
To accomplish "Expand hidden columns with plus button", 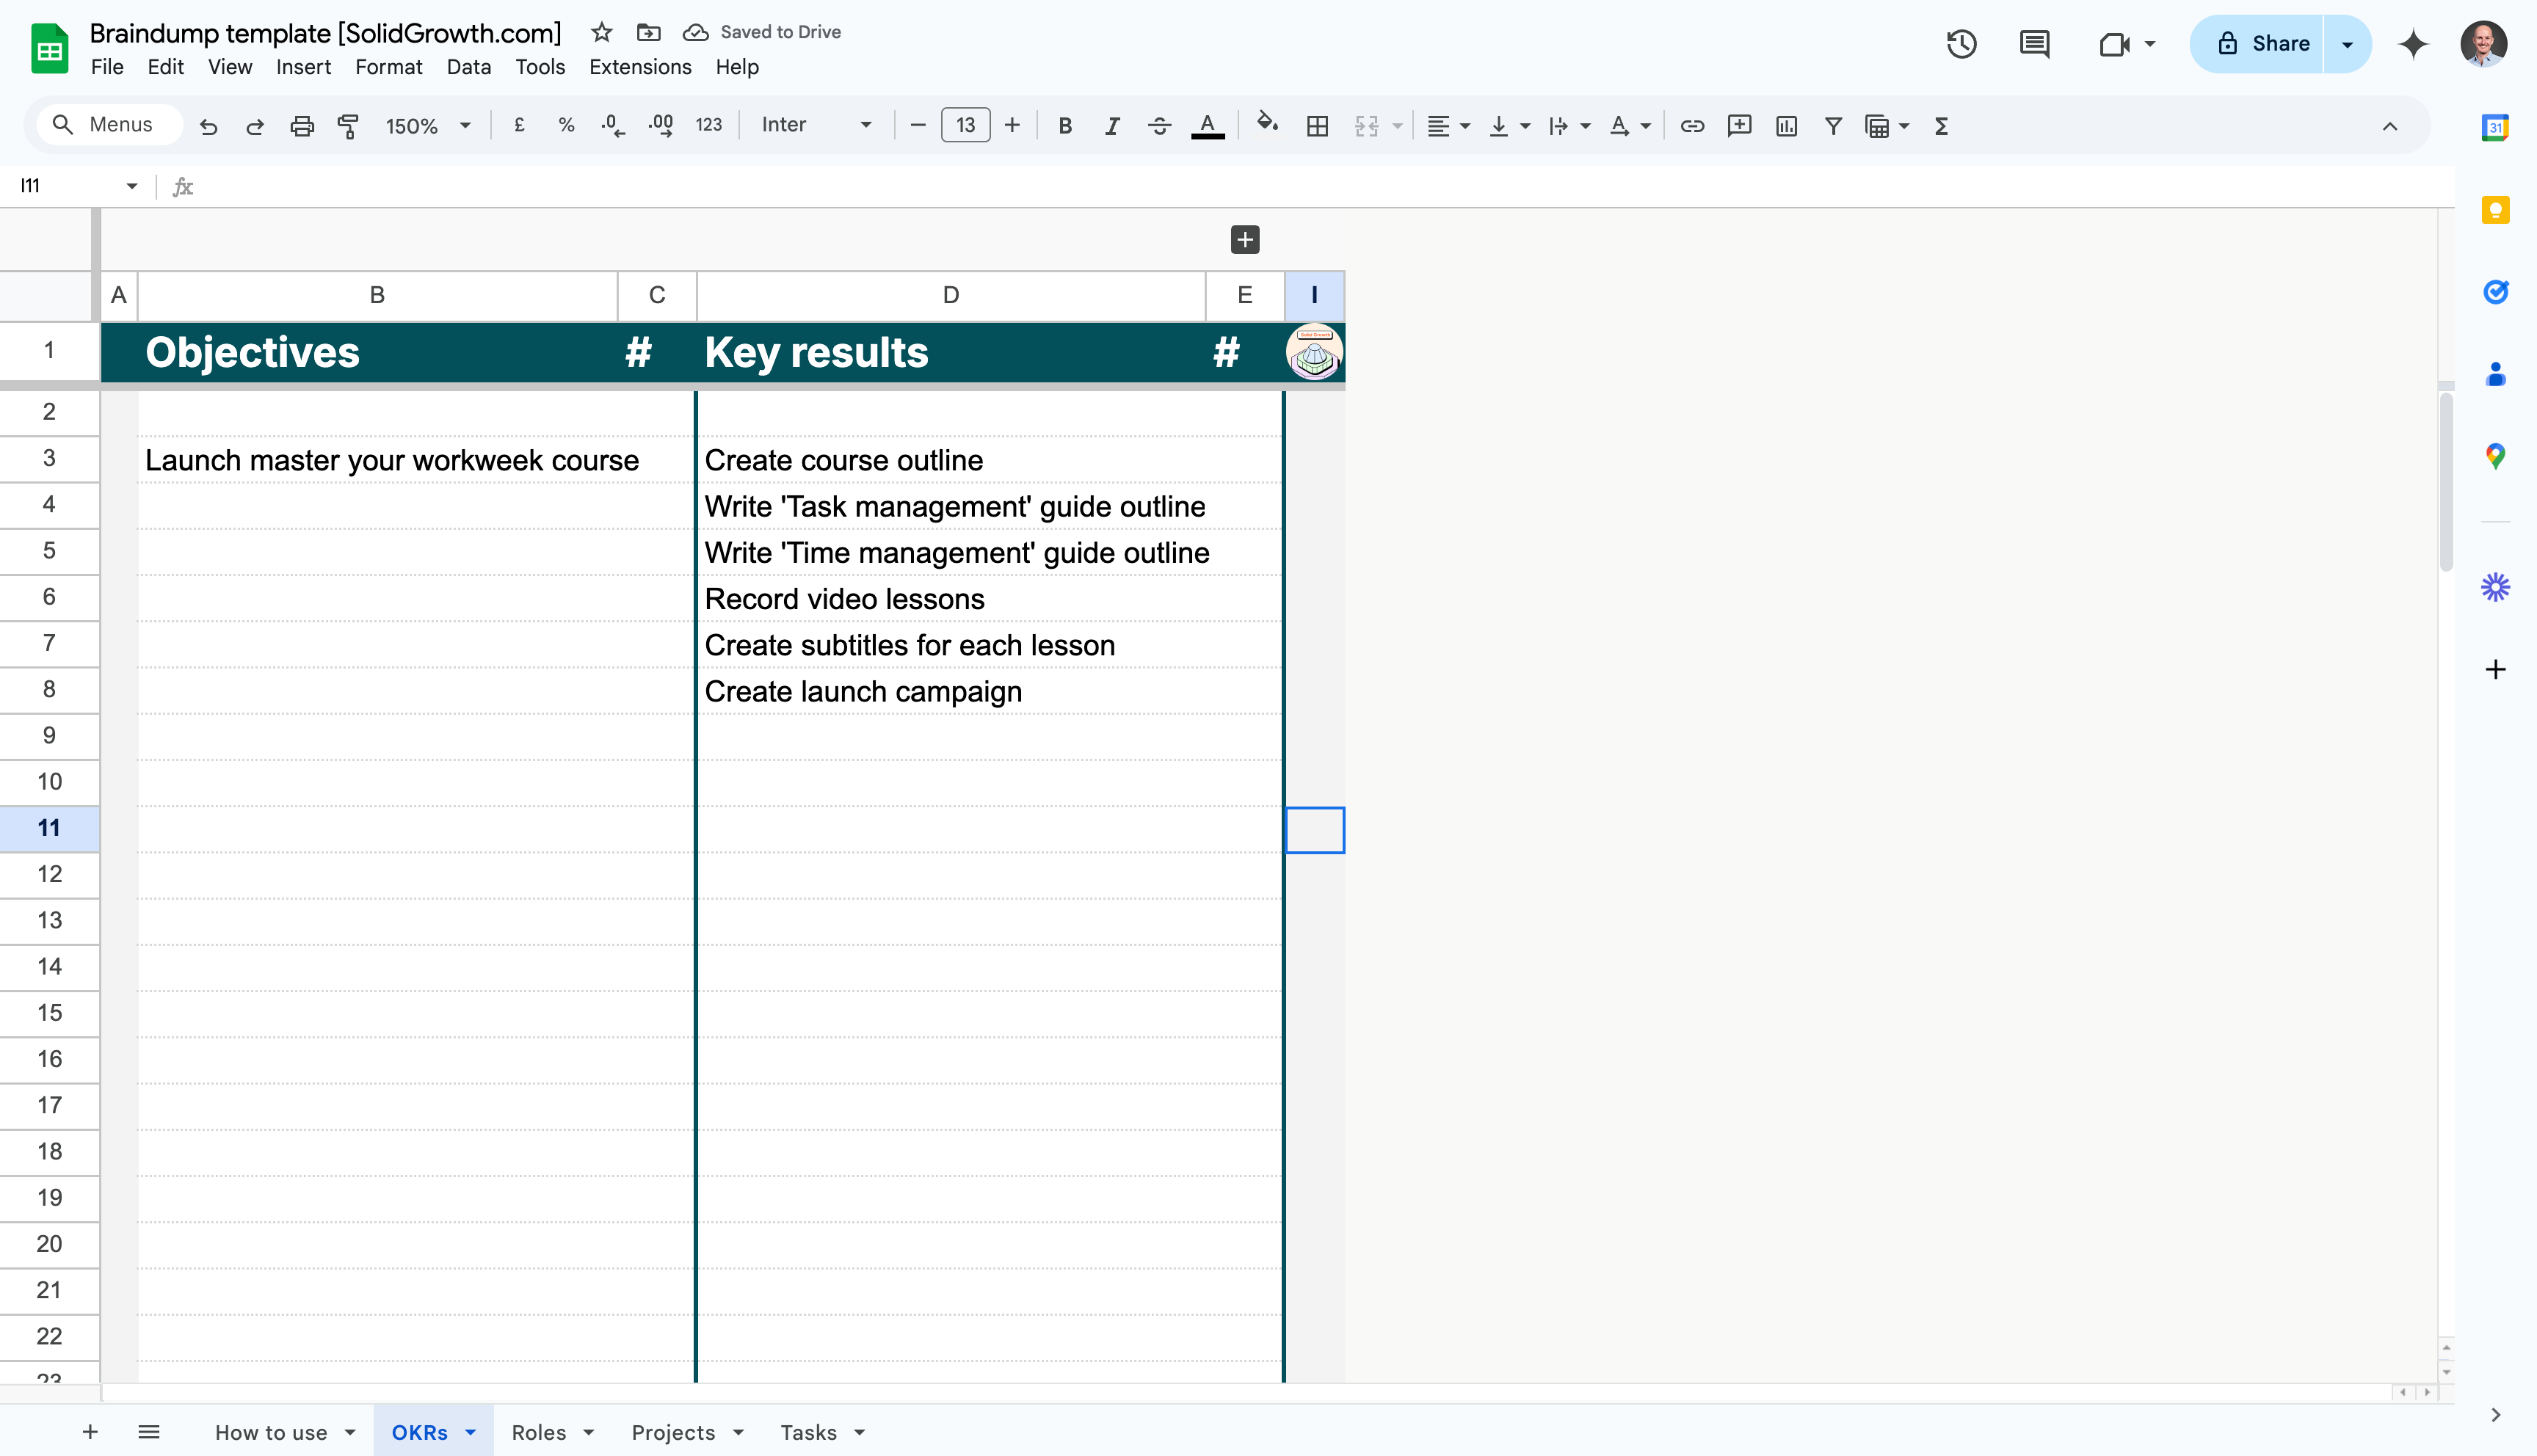I will 1245,239.
